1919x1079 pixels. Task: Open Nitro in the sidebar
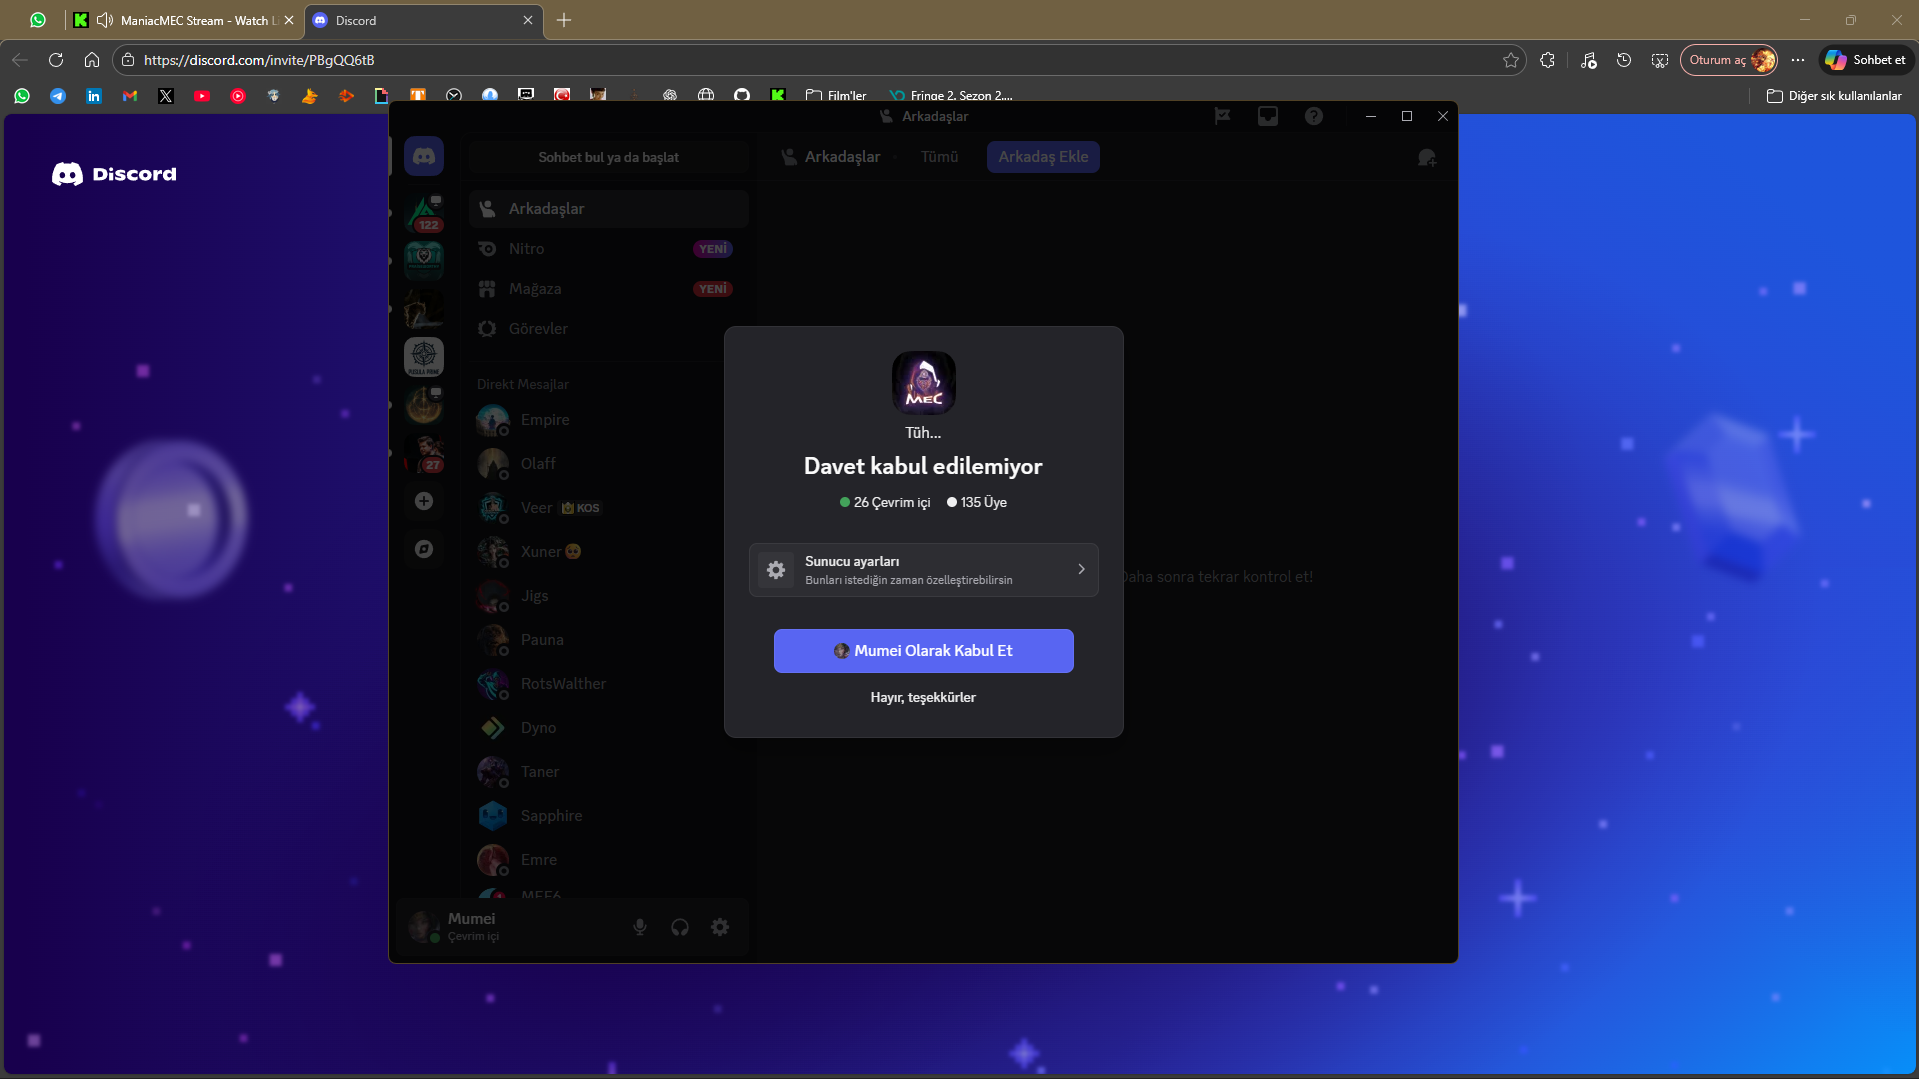tap(608, 249)
